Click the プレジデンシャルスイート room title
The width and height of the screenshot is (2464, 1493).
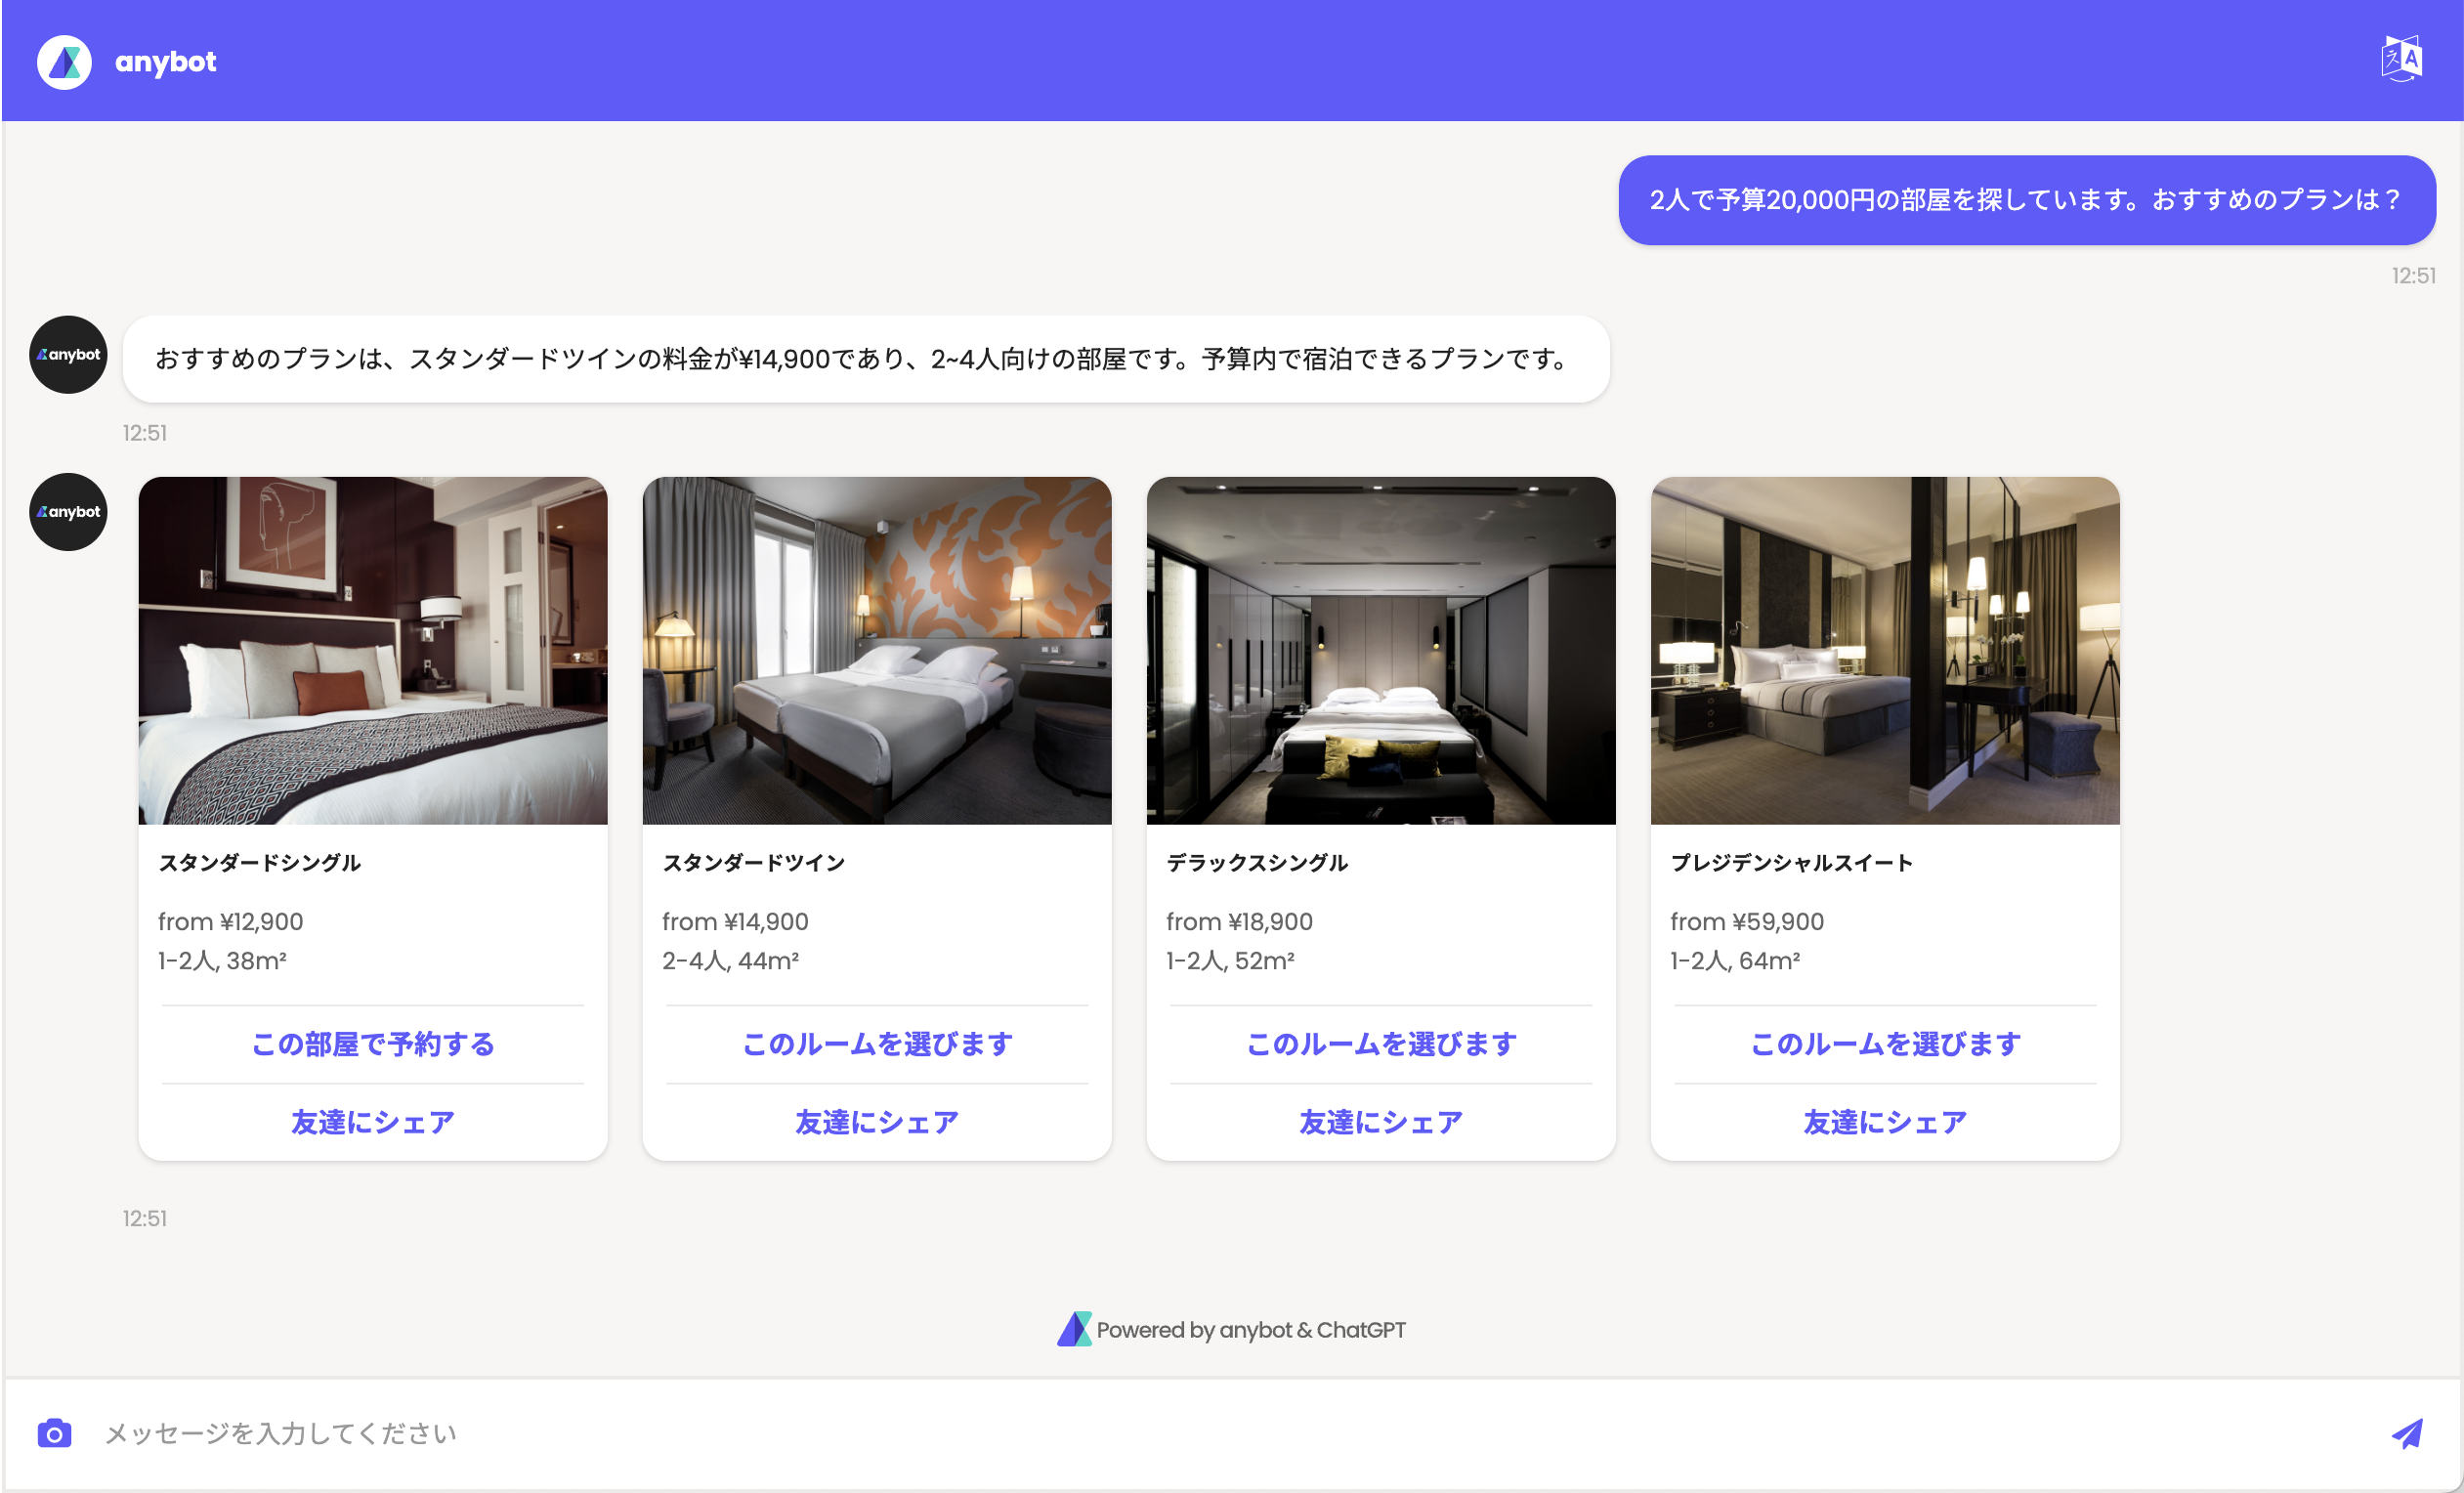1792,862
